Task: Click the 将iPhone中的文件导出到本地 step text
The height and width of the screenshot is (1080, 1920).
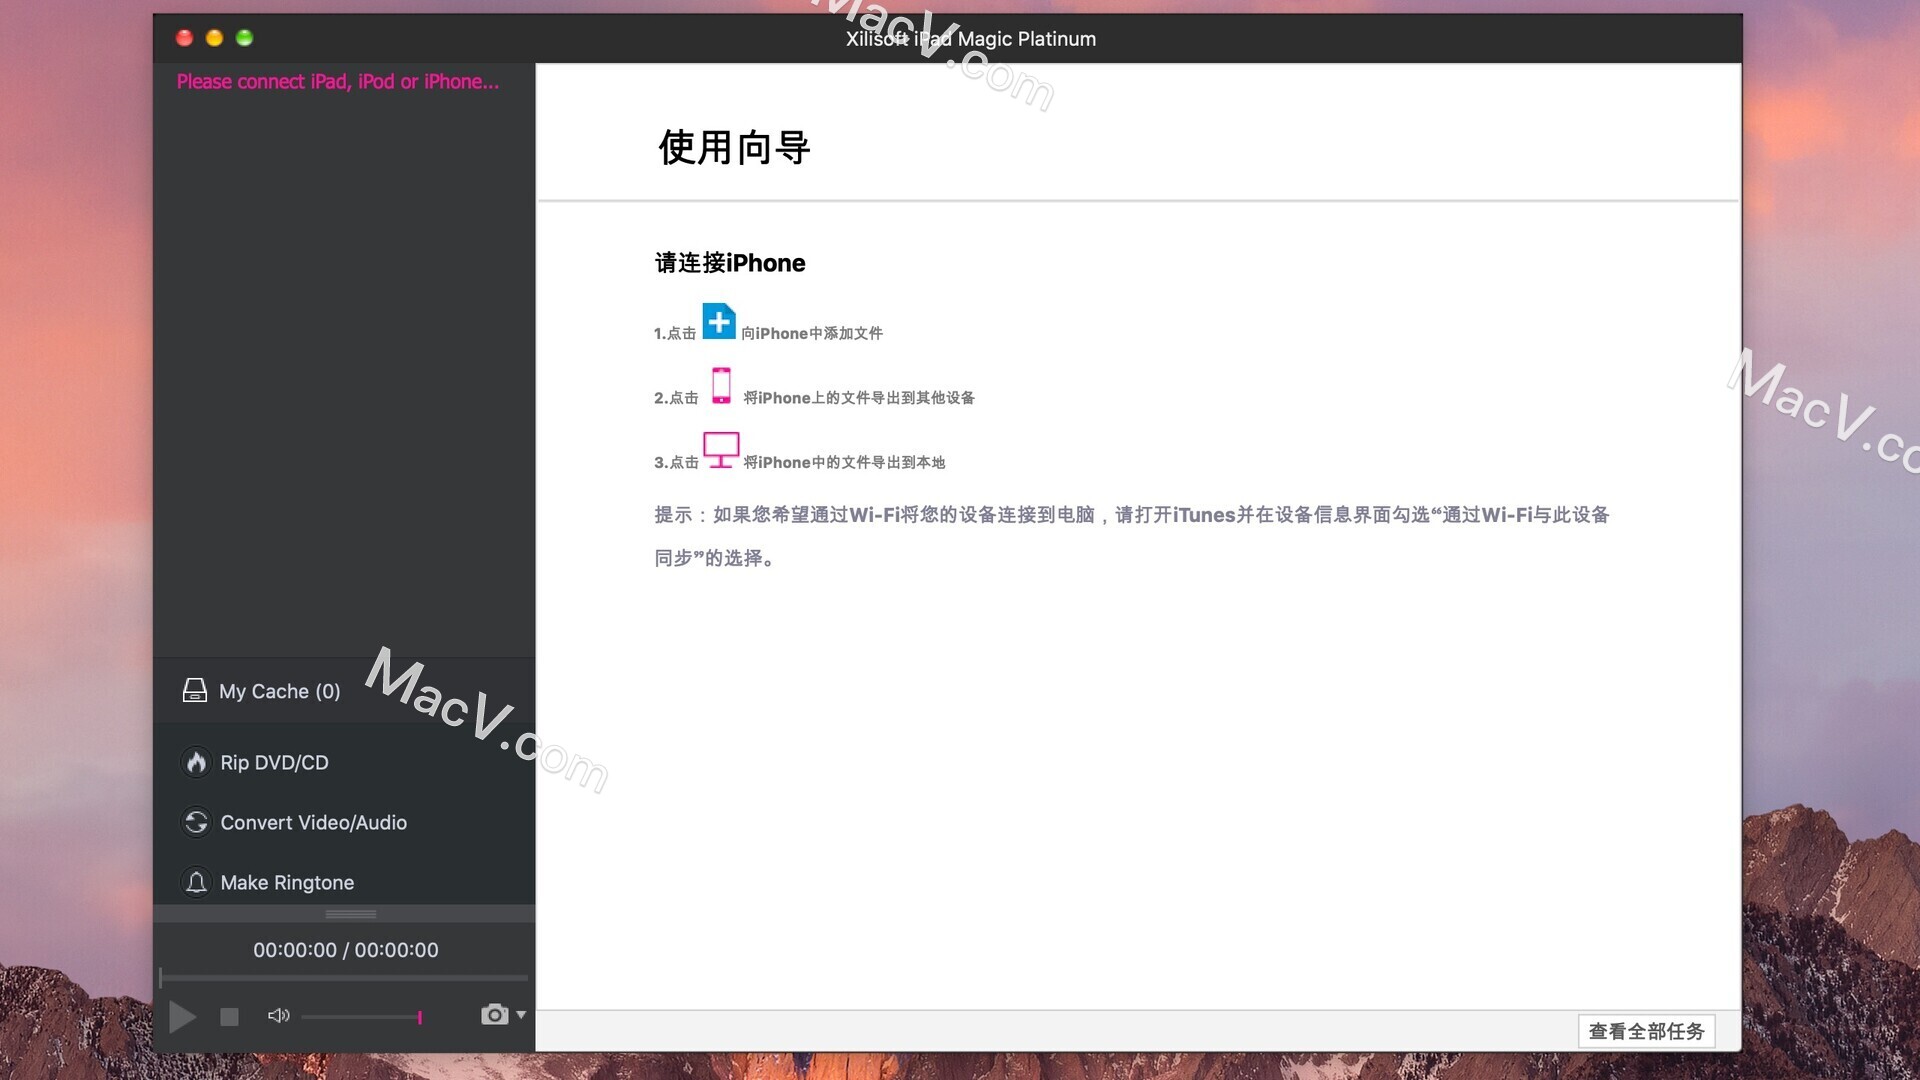Action: [x=844, y=462]
